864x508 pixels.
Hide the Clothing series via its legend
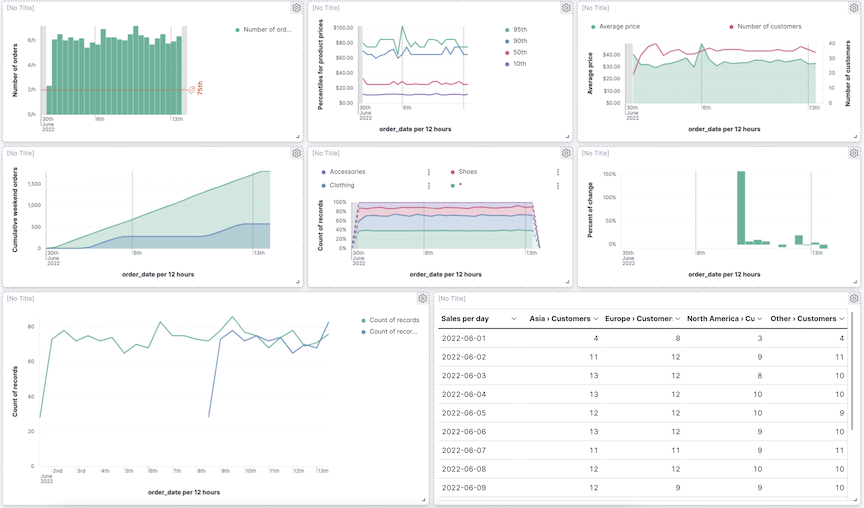342,185
